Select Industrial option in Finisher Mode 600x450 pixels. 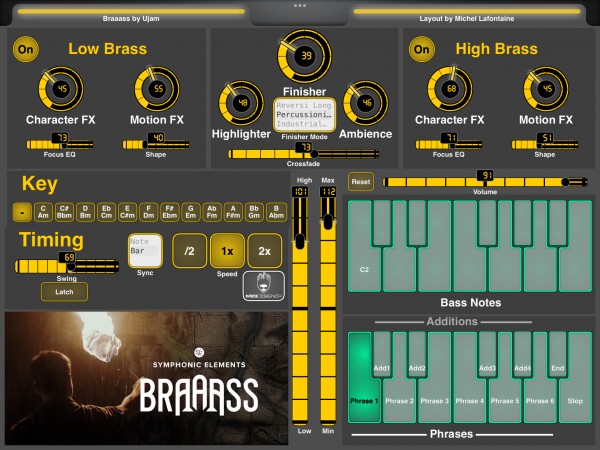pyautogui.click(x=302, y=124)
